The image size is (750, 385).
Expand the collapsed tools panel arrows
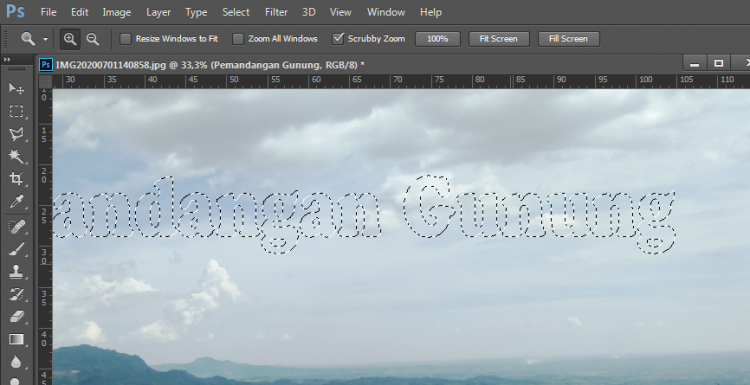7,59
